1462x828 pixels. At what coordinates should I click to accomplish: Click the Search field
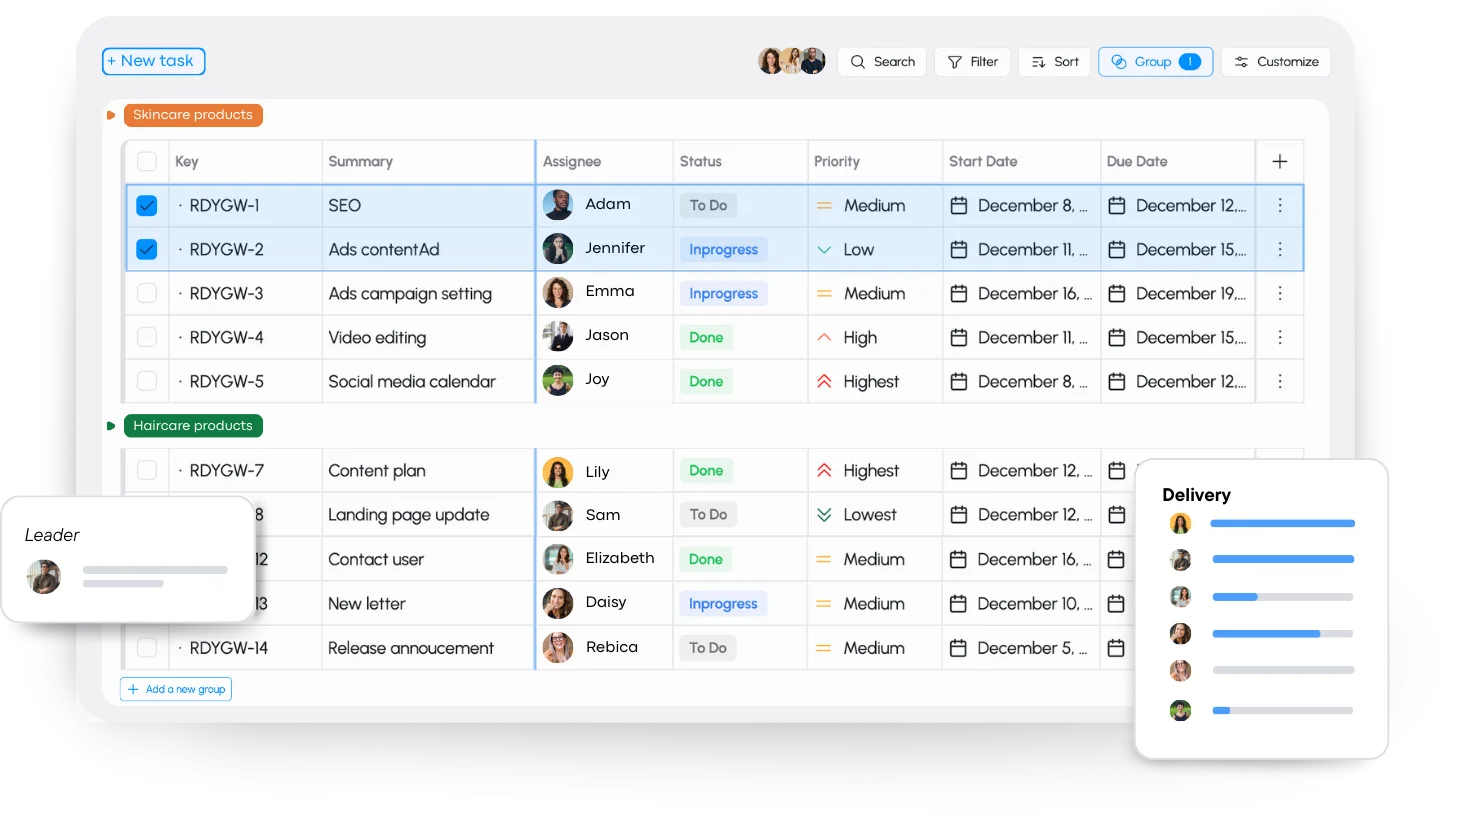pyautogui.click(x=882, y=62)
